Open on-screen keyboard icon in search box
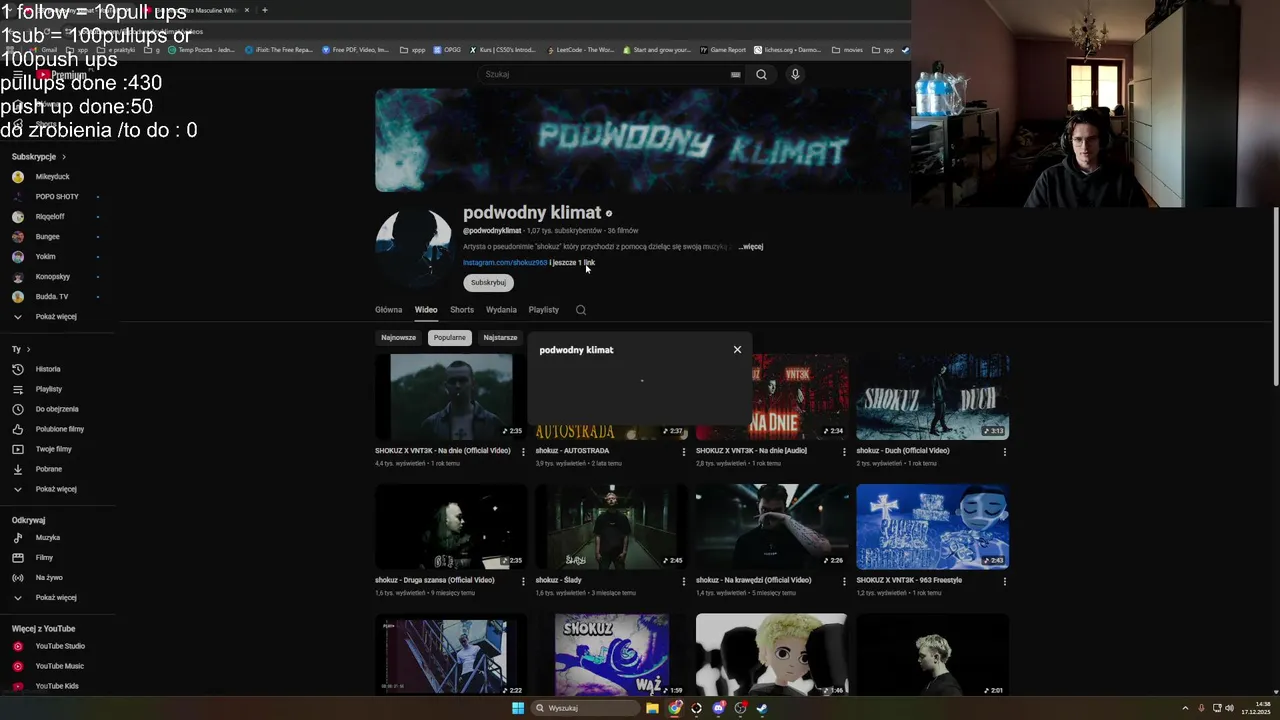 [x=735, y=74]
